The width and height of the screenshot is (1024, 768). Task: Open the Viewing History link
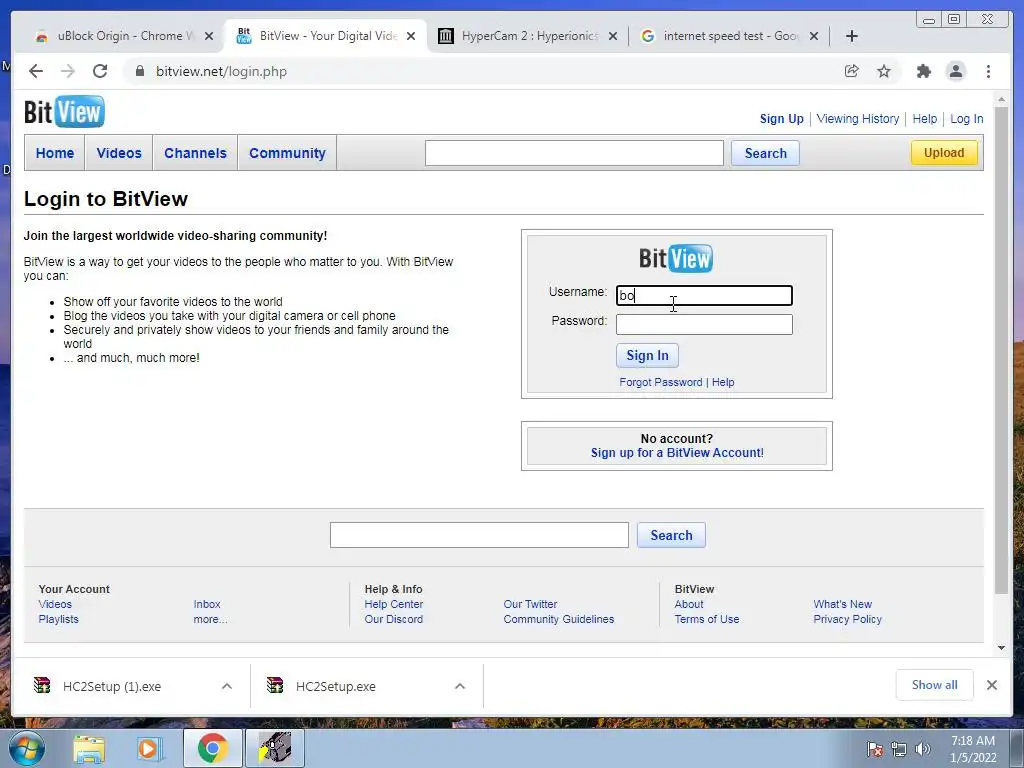[857, 119]
